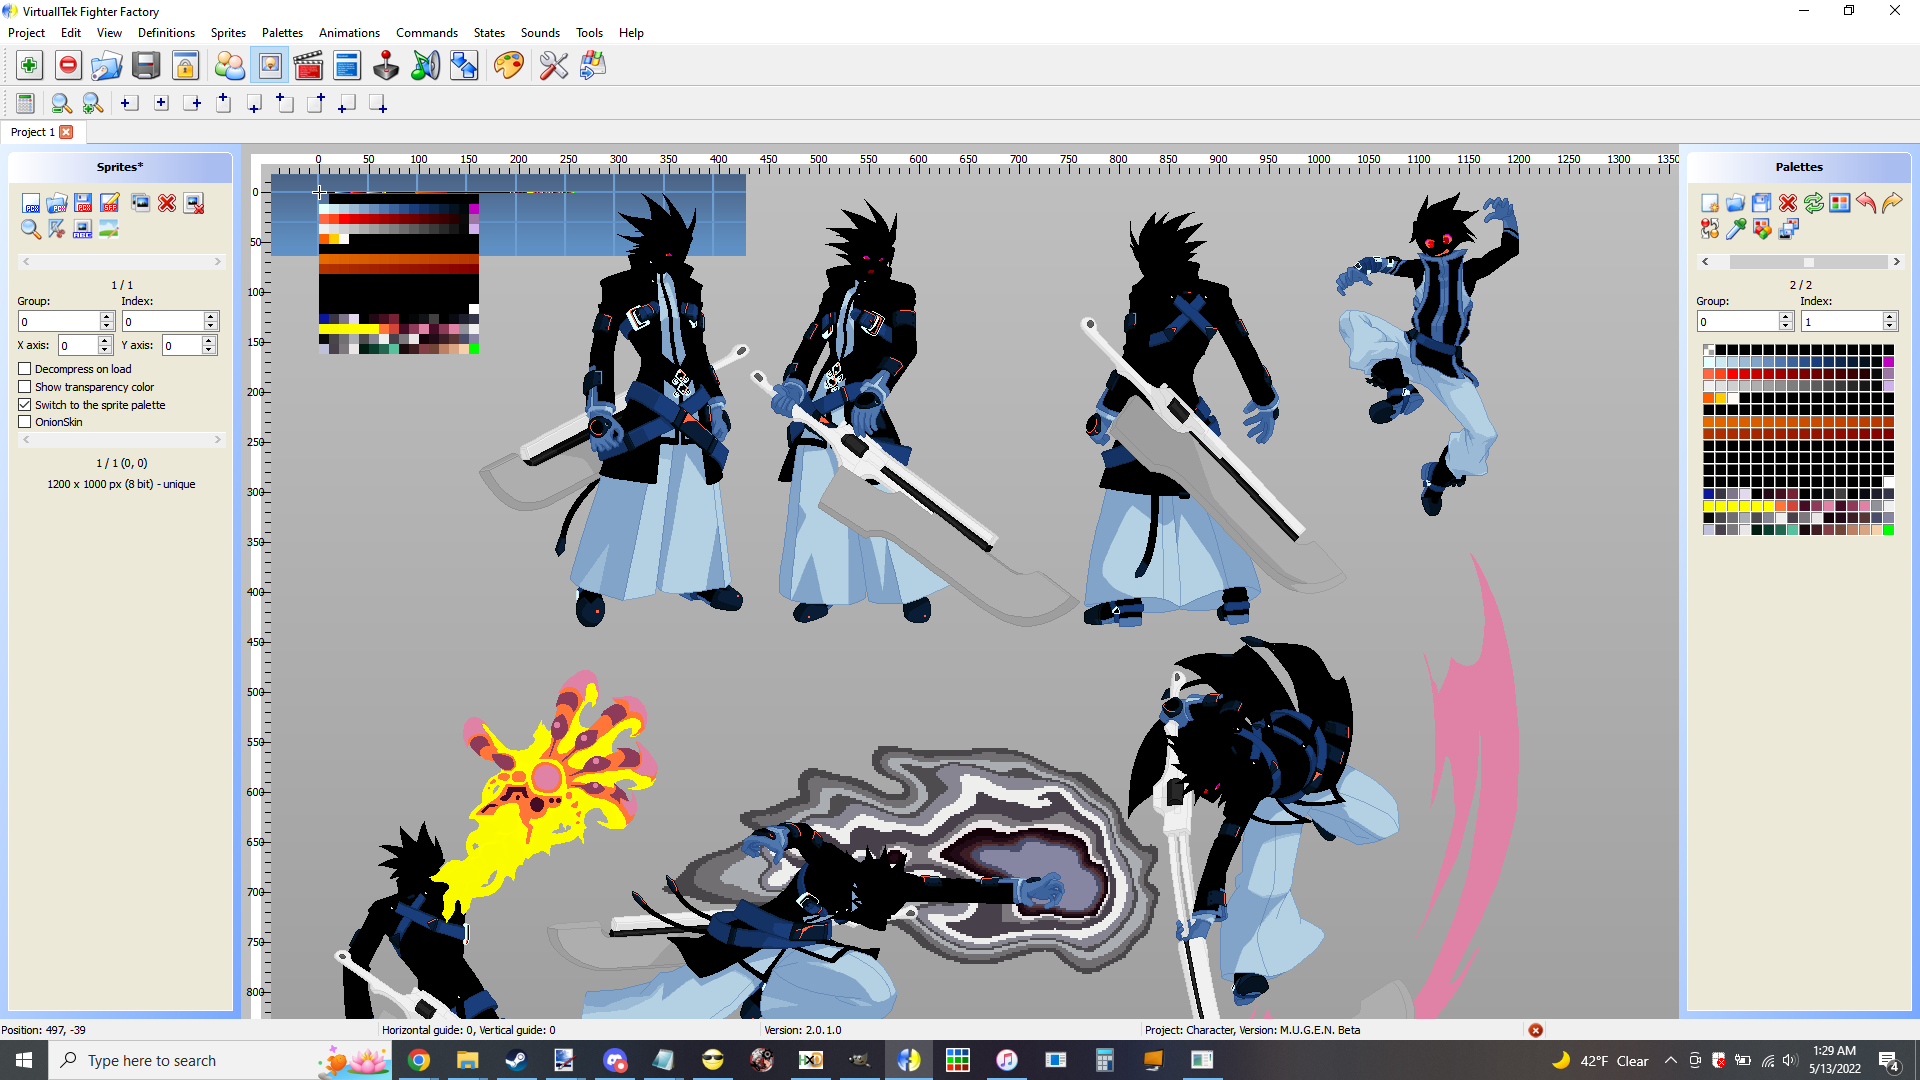The height and width of the screenshot is (1080, 1920).
Task: Enable Decompress on load checkbox
Action: pyautogui.click(x=25, y=369)
